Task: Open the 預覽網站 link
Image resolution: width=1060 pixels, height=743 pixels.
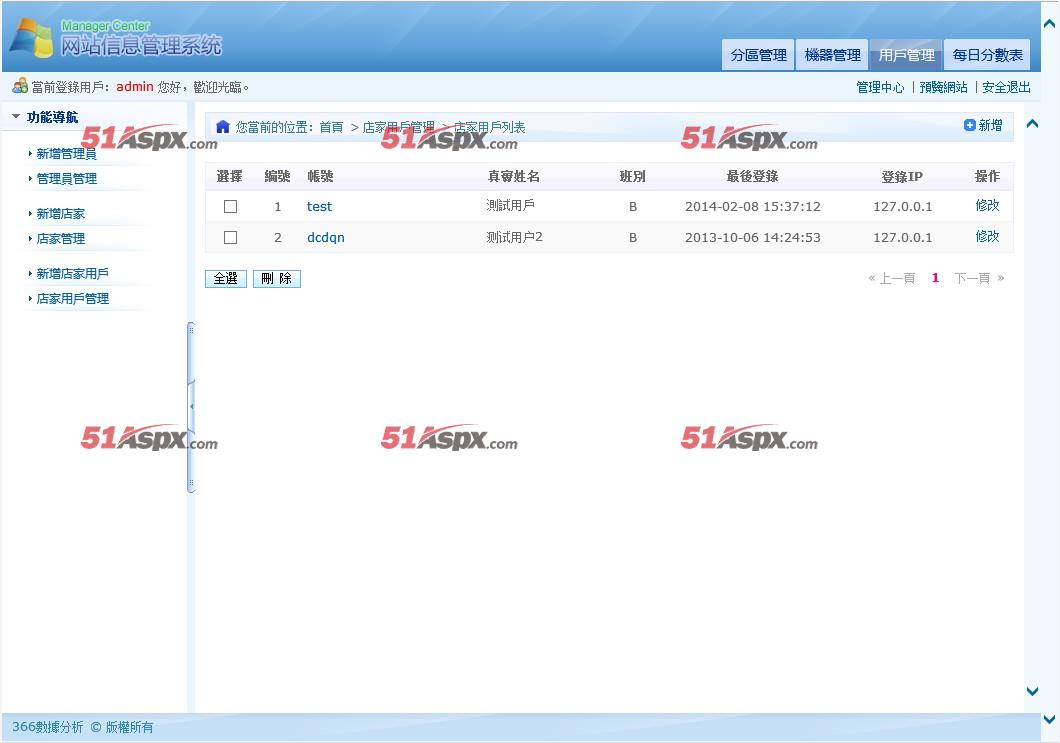Action: [x=943, y=87]
